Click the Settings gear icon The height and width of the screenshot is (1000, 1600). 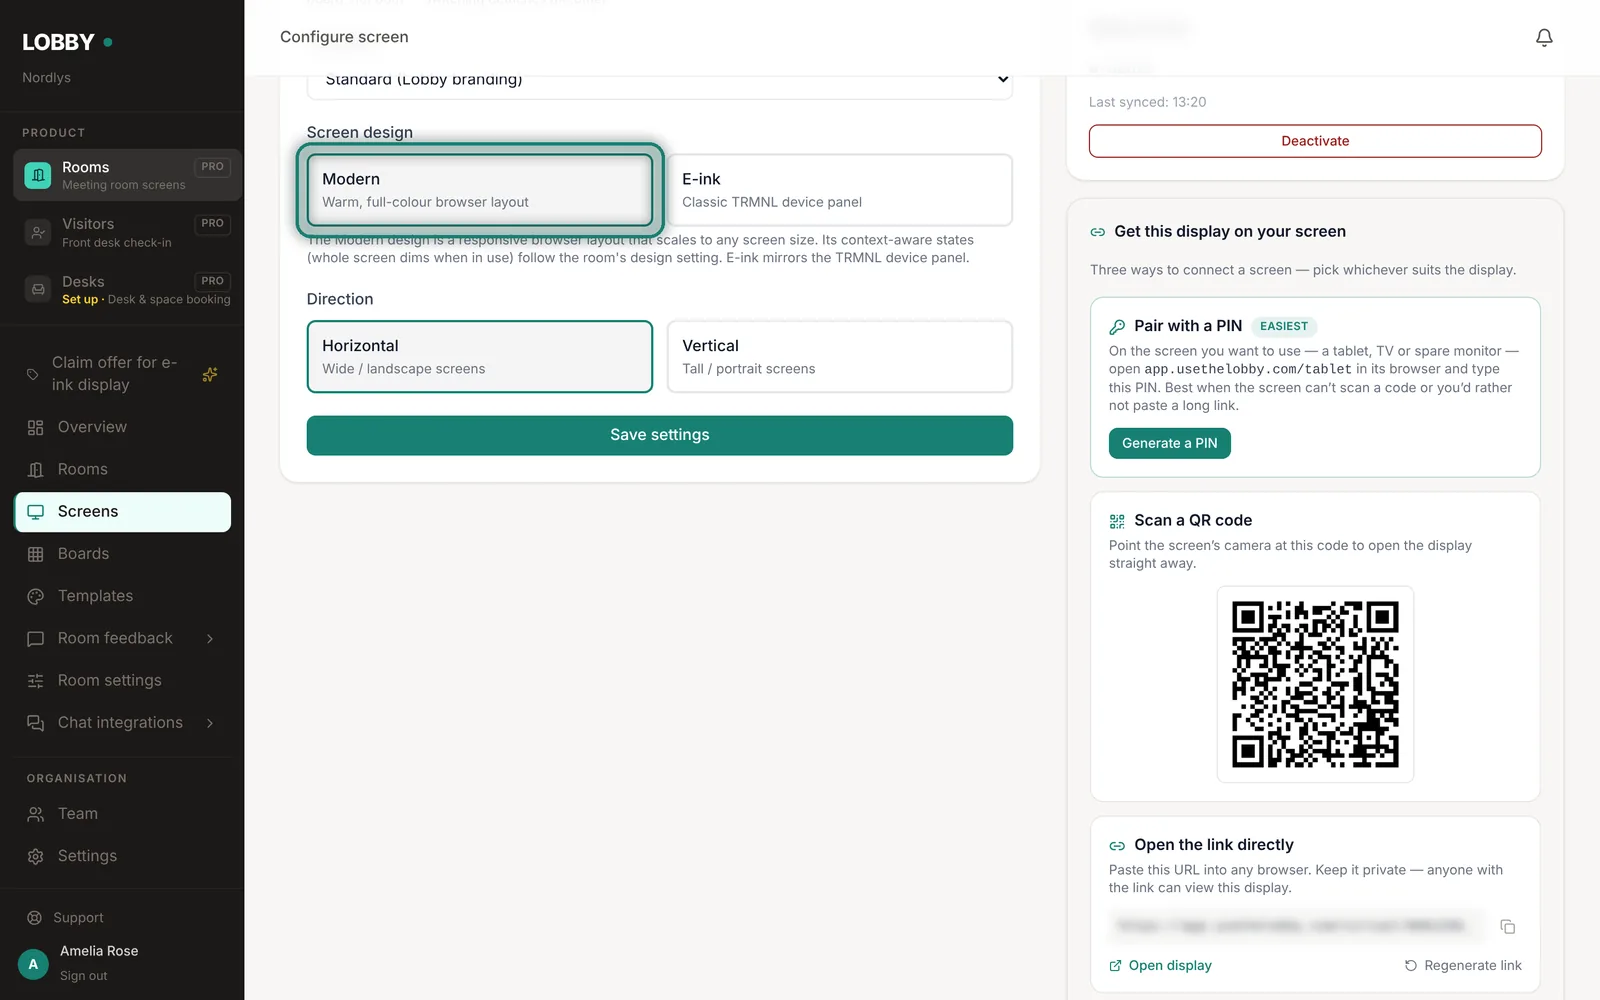click(36, 856)
